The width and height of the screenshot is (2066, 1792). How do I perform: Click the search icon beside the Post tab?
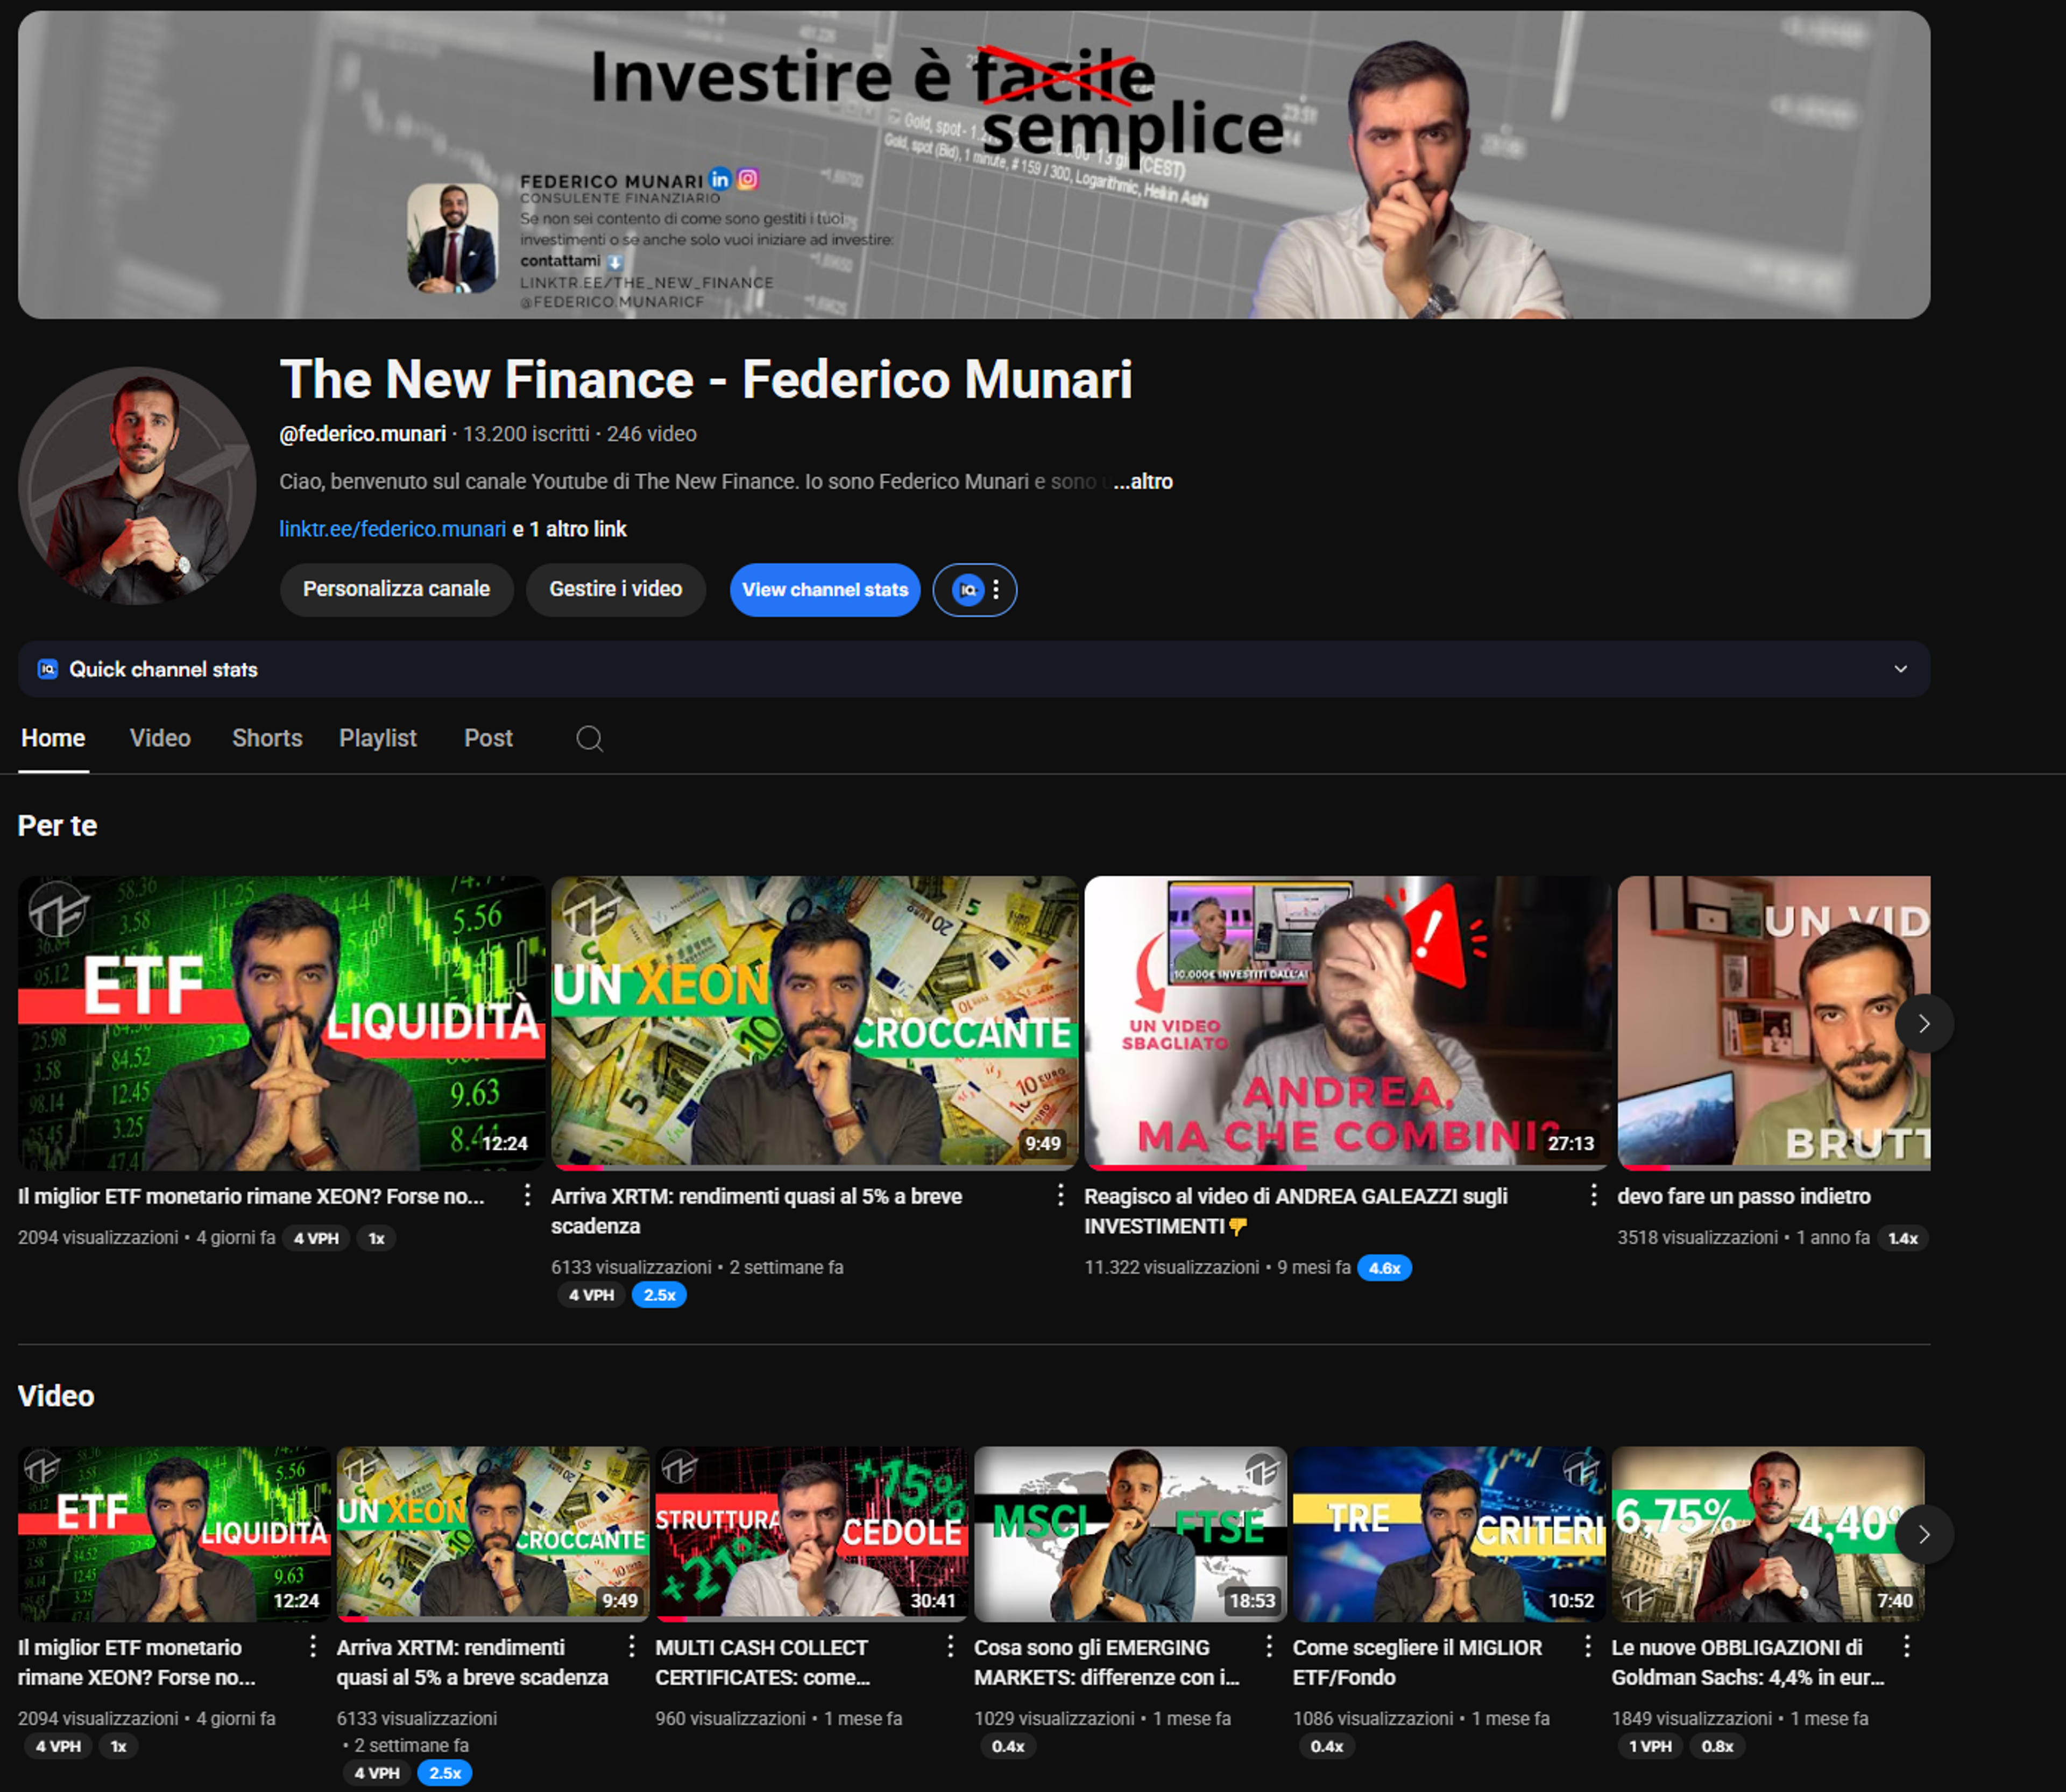pos(590,739)
